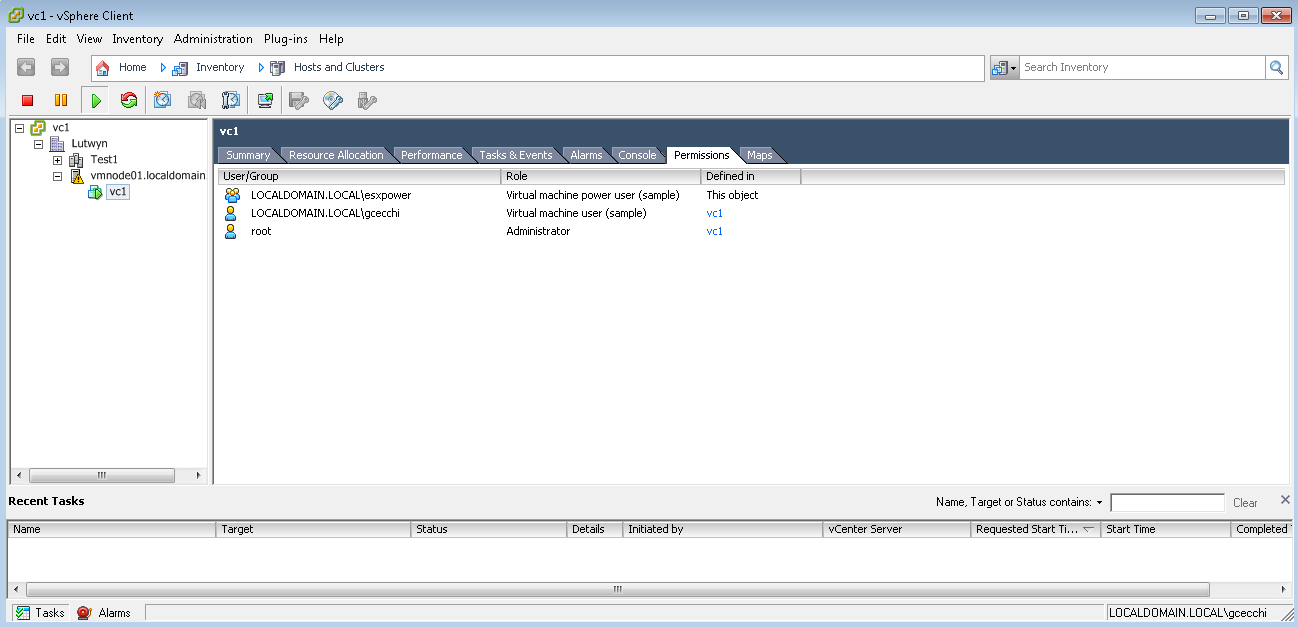This screenshot has height=627, width=1298.
Task: Click the root user icon
Action: point(231,231)
